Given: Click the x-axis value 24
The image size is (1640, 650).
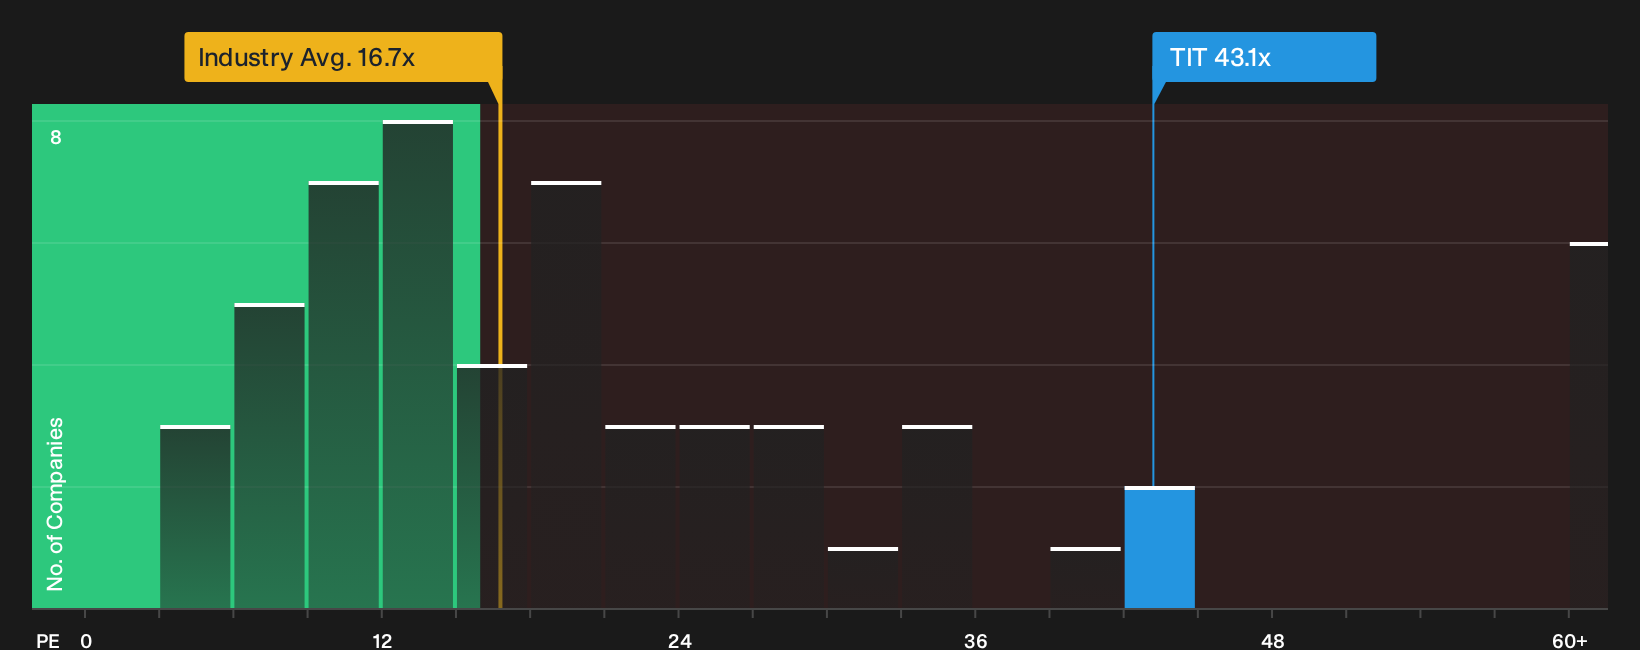Looking at the screenshot, I should 679,641.
